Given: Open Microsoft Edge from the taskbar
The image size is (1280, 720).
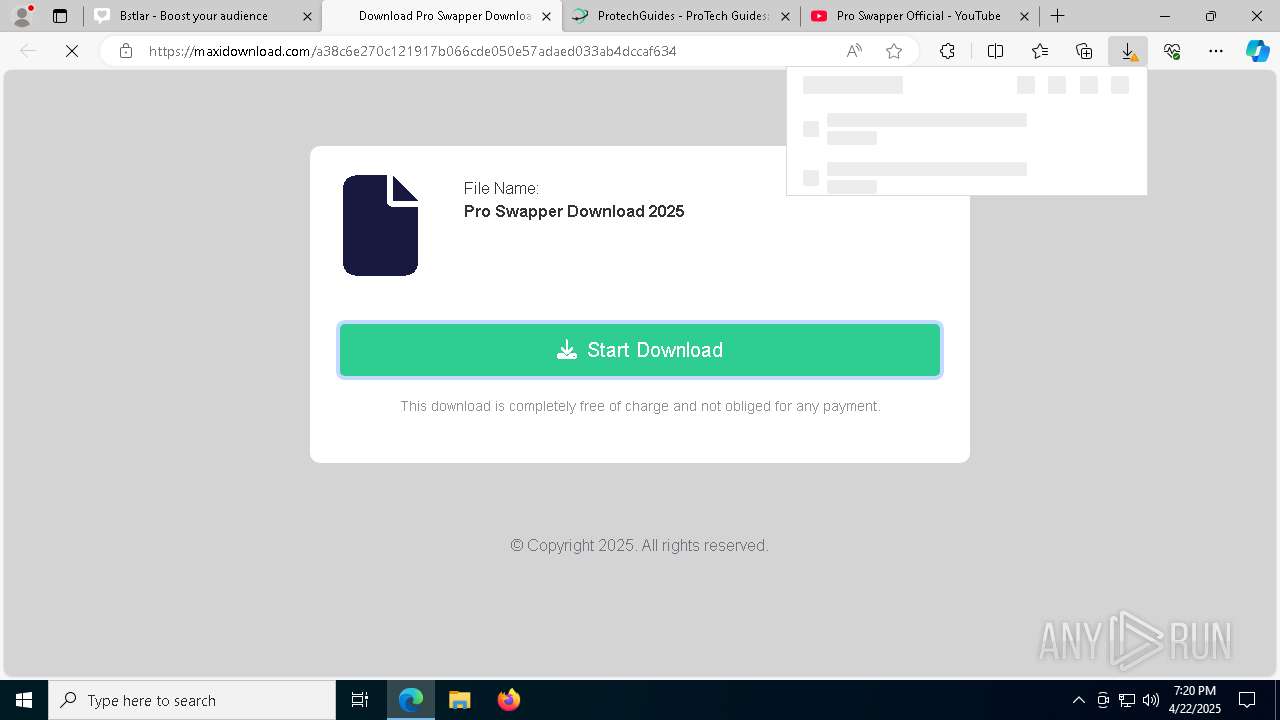Looking at the screenshot, I should click(411, 700).
